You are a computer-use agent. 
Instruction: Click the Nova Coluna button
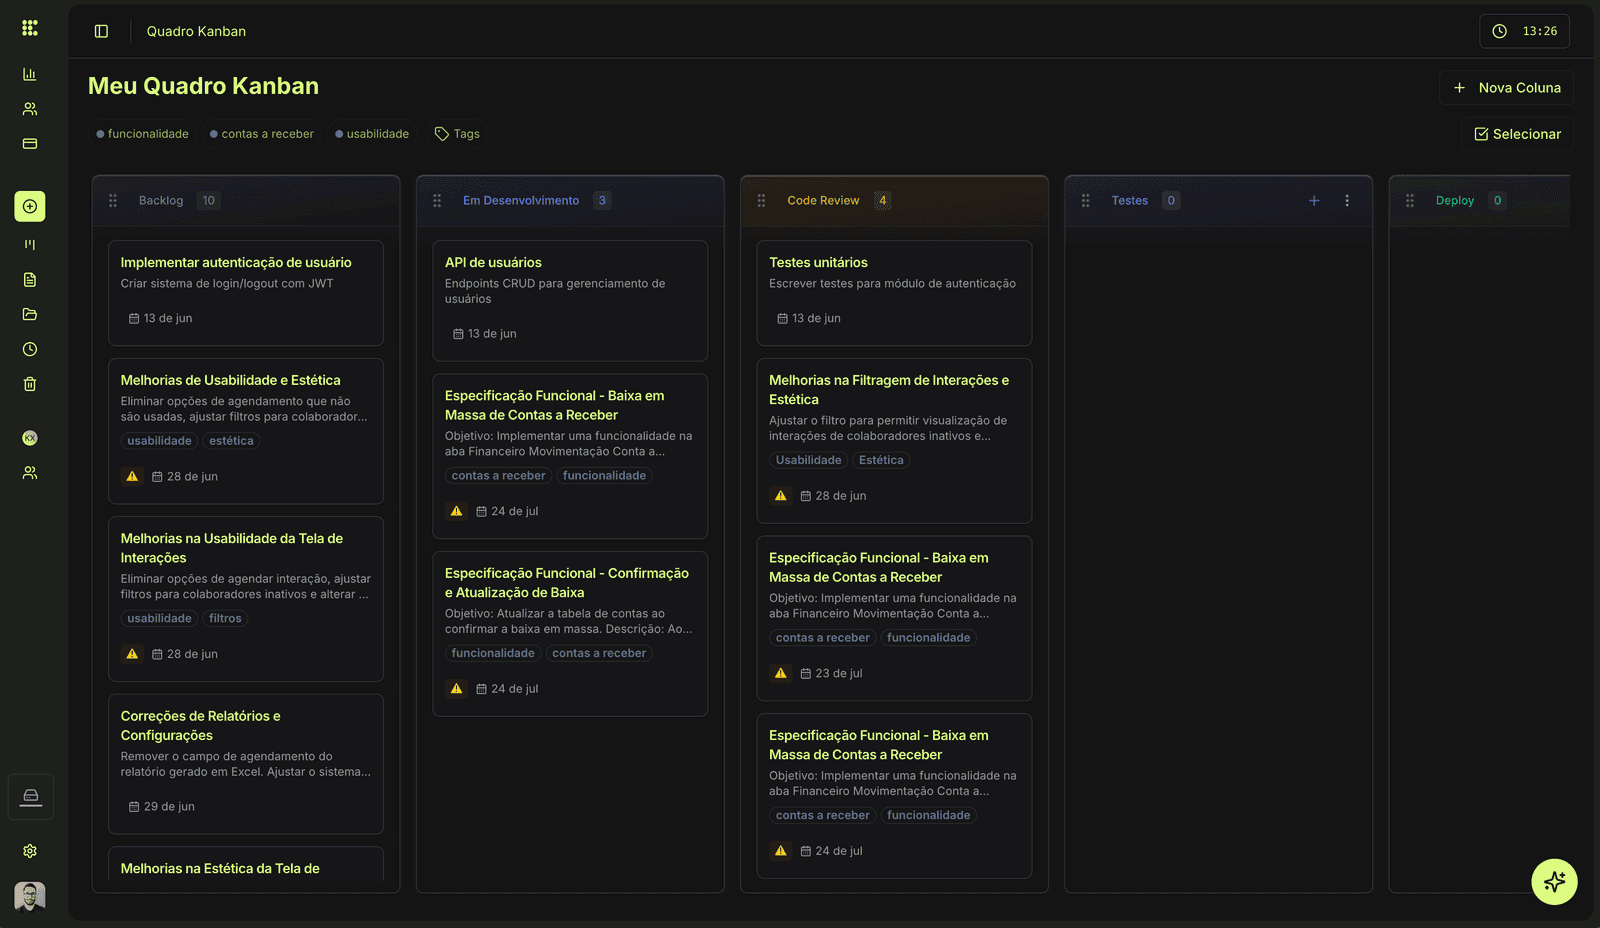pos(1506,87)
